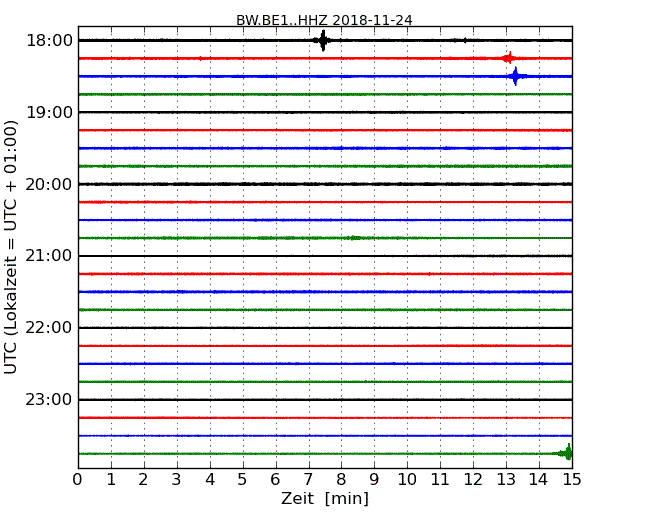Click x-axis tick label 9
Viewport: 650px width, 520px height.
[374, 479]
